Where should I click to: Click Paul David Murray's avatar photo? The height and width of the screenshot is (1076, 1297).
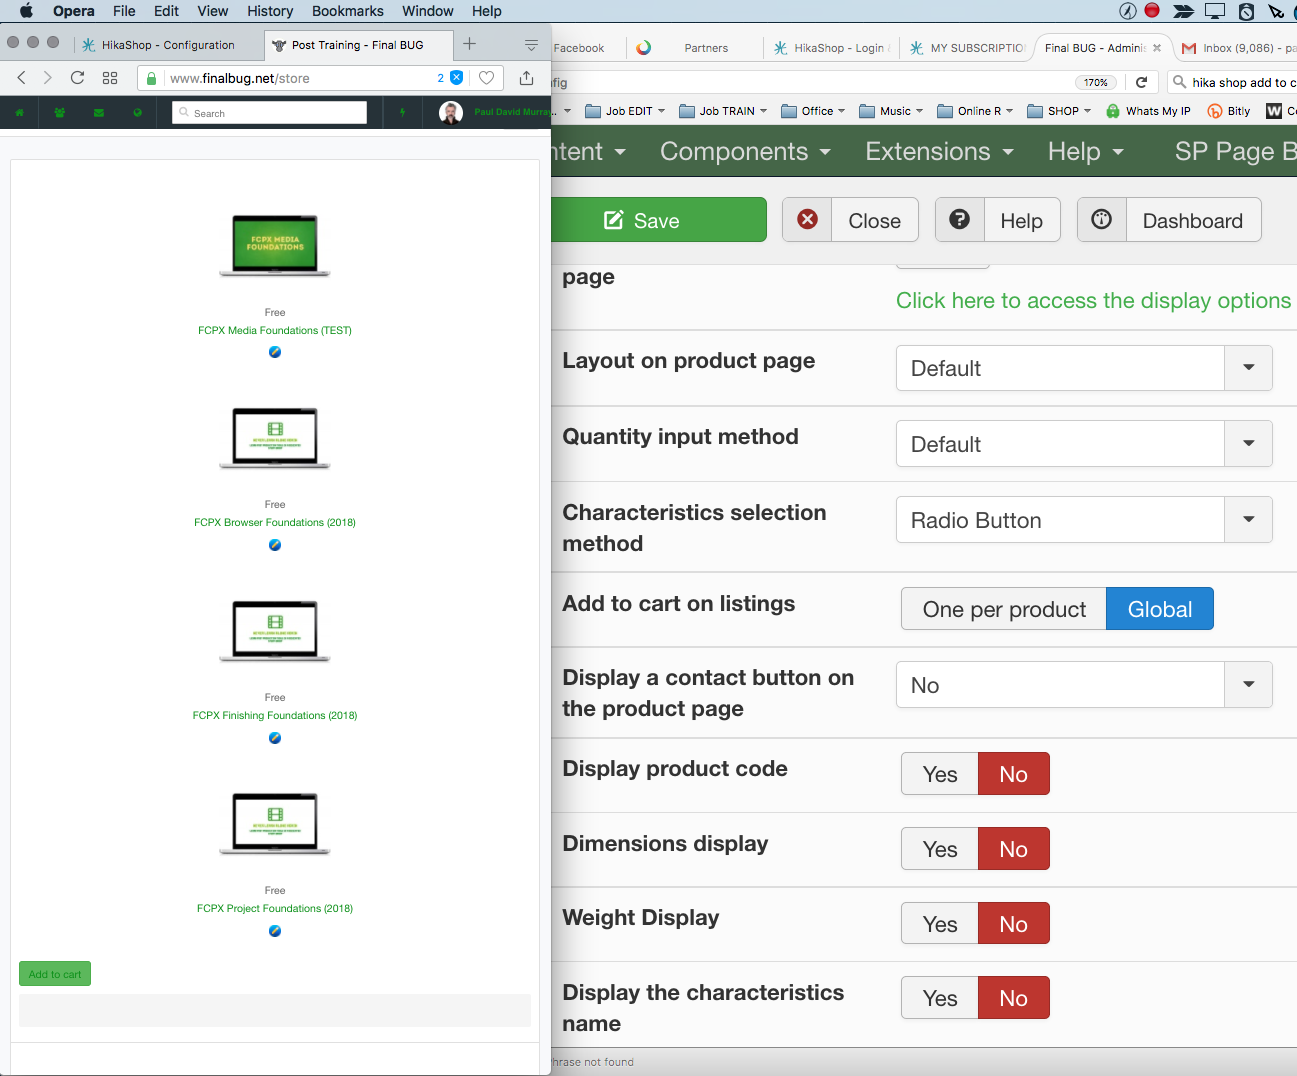451,112
